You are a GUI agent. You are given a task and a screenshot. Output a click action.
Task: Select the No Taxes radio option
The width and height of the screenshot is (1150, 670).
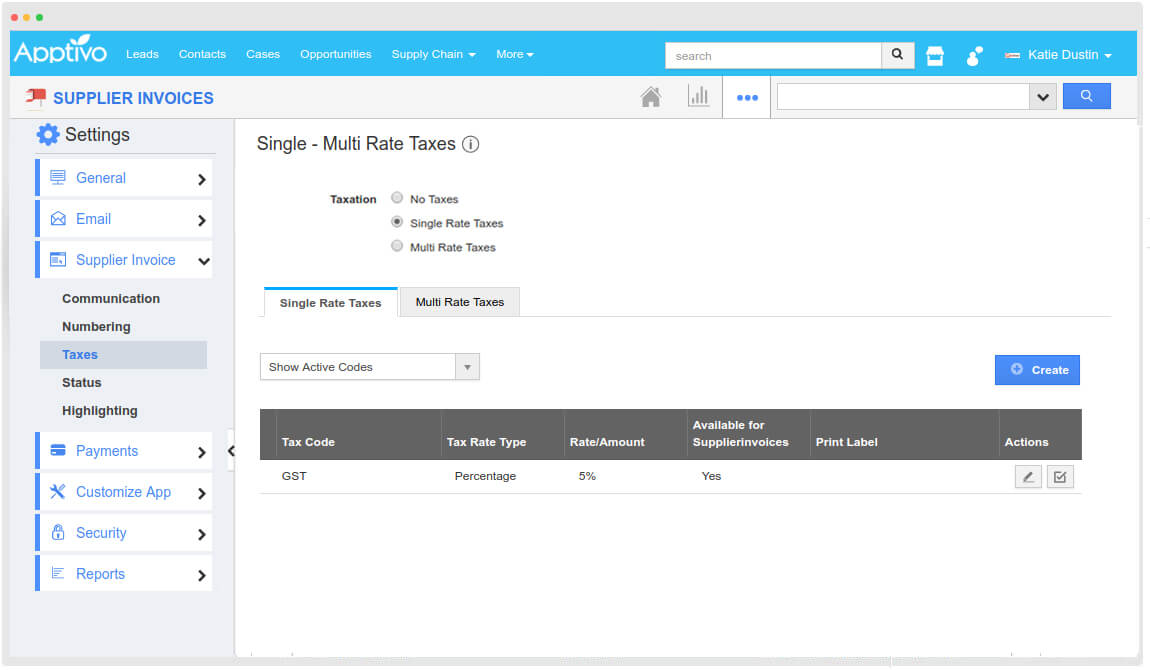[397, 198]
